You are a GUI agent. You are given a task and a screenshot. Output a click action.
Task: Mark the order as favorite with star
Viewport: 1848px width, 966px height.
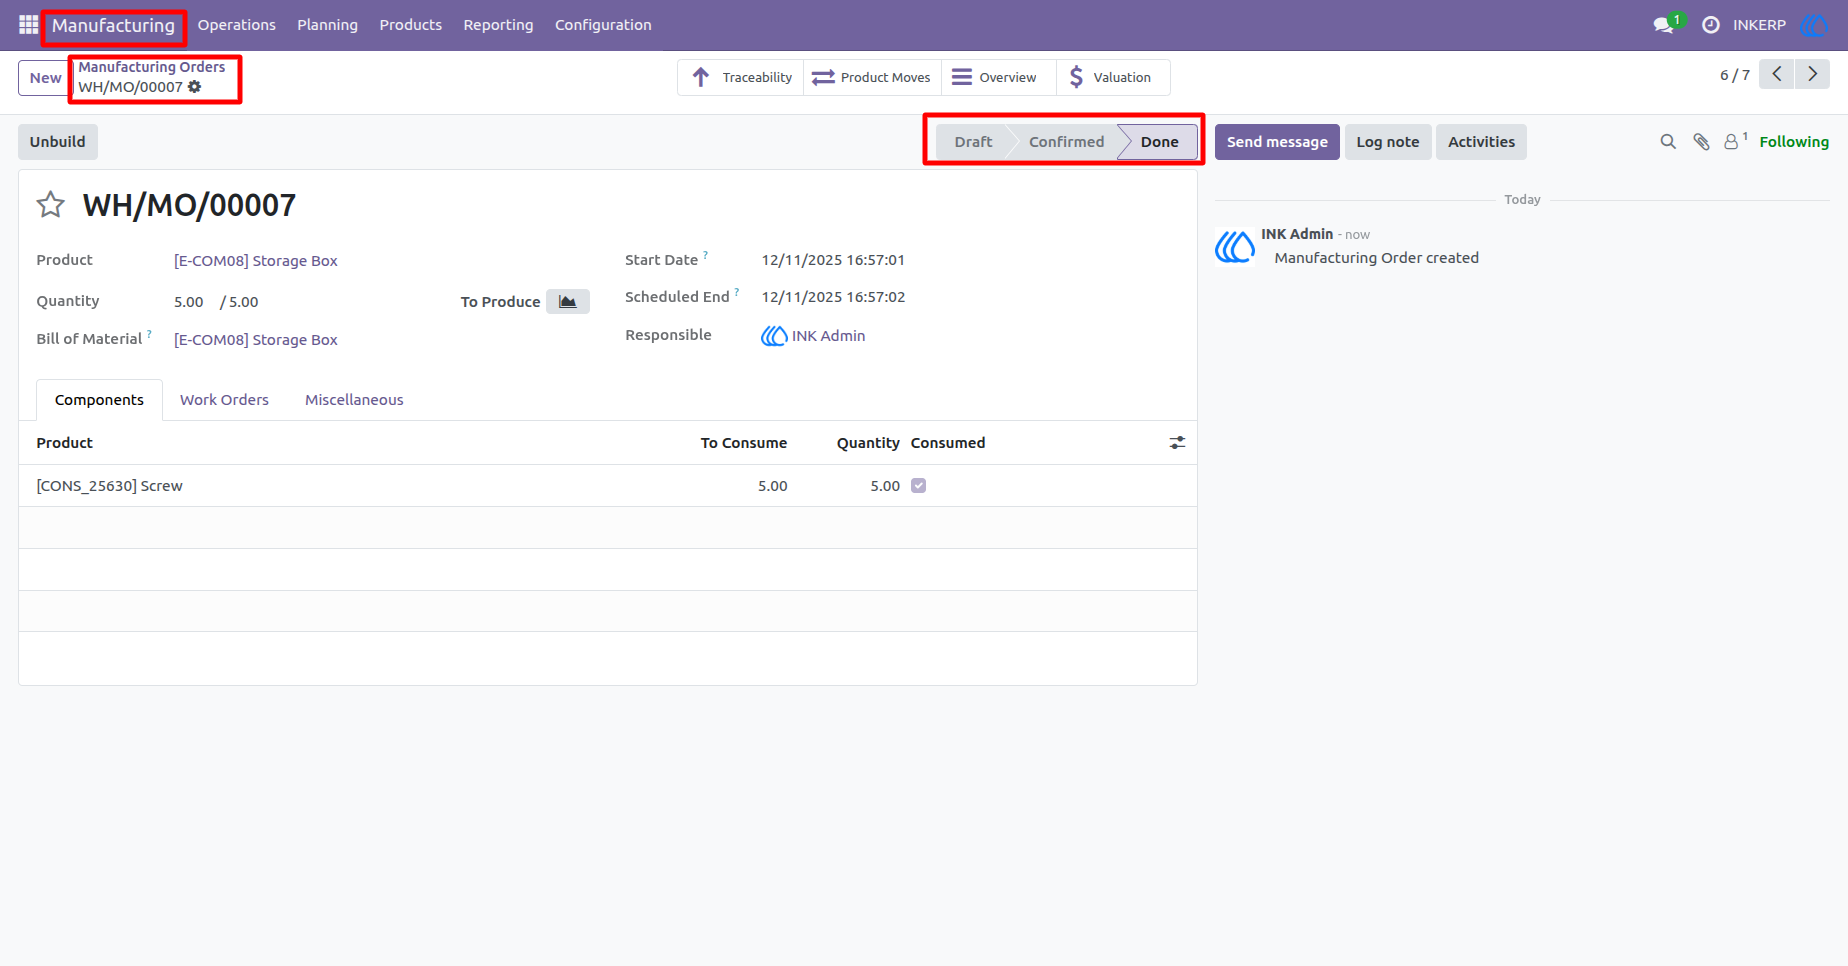click(x=51, y=205)
